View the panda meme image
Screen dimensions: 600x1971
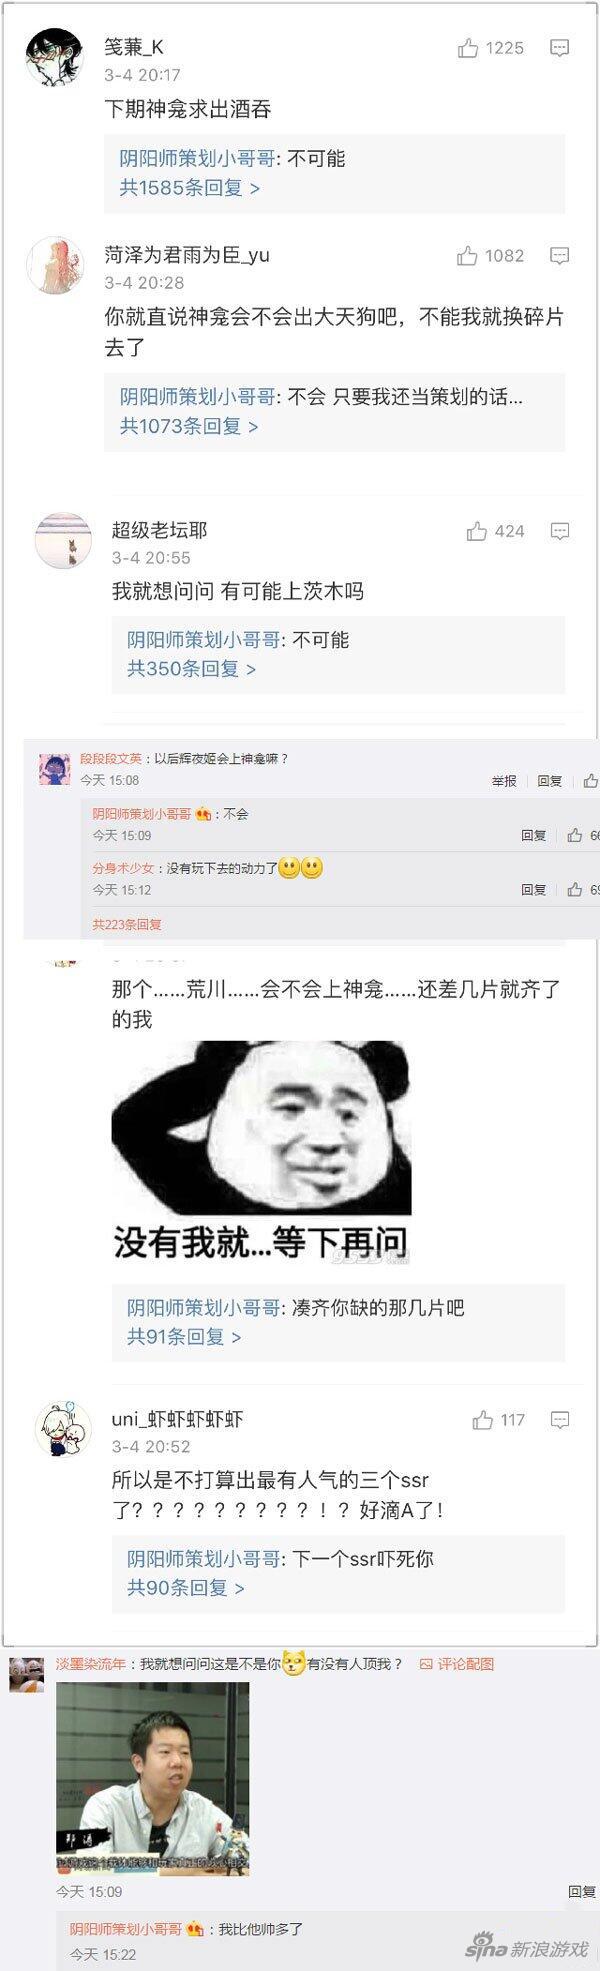(x=261, y=1150)
